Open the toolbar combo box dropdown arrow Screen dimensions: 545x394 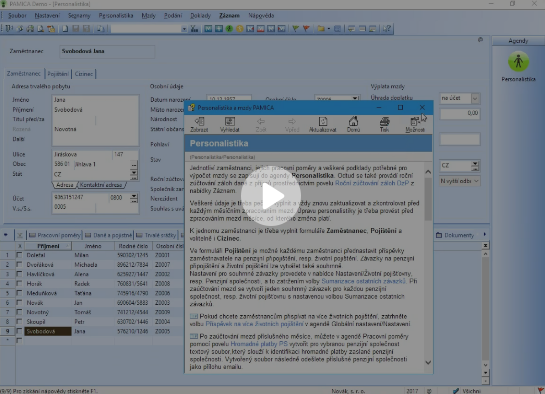[x=184, y=29]
